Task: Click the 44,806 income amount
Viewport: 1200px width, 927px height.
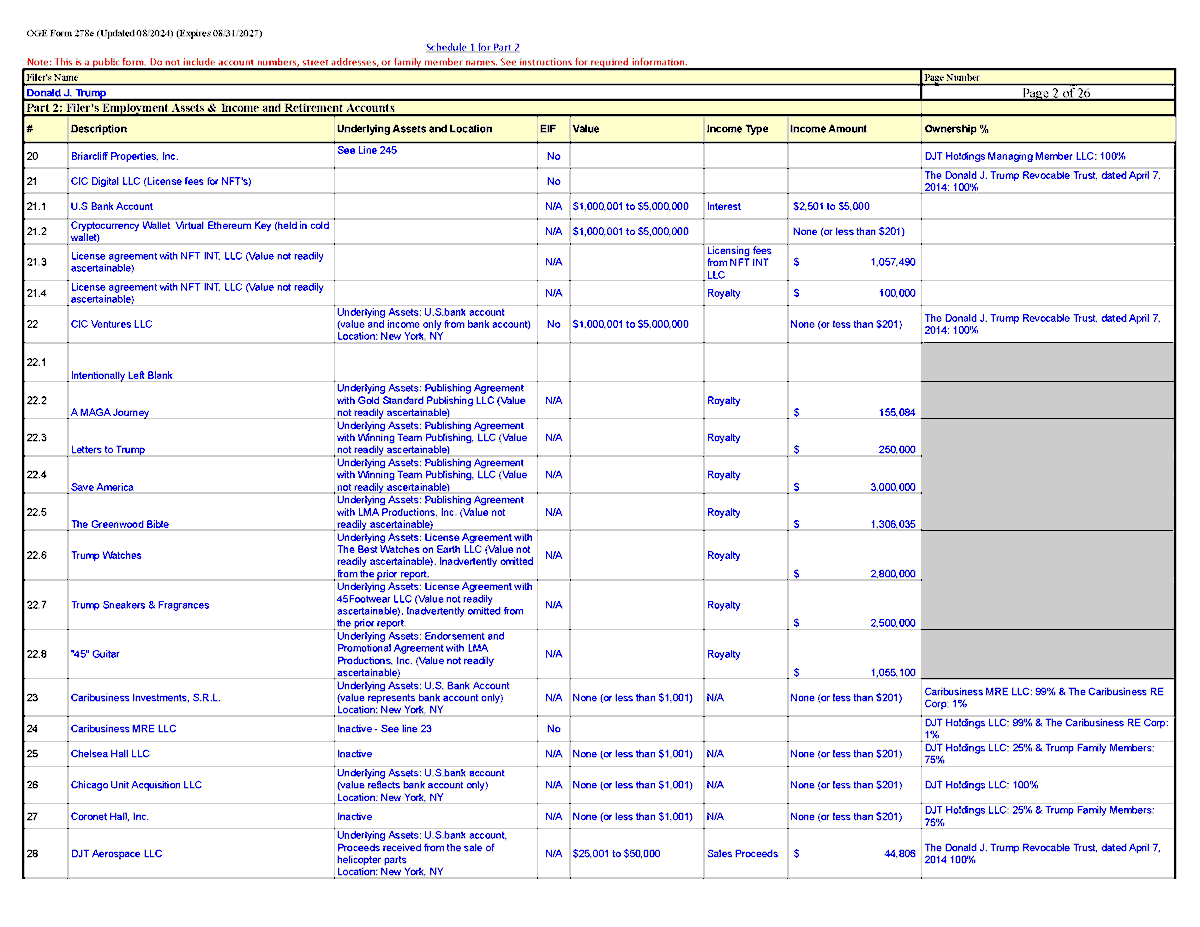Action: pos(900,854)
